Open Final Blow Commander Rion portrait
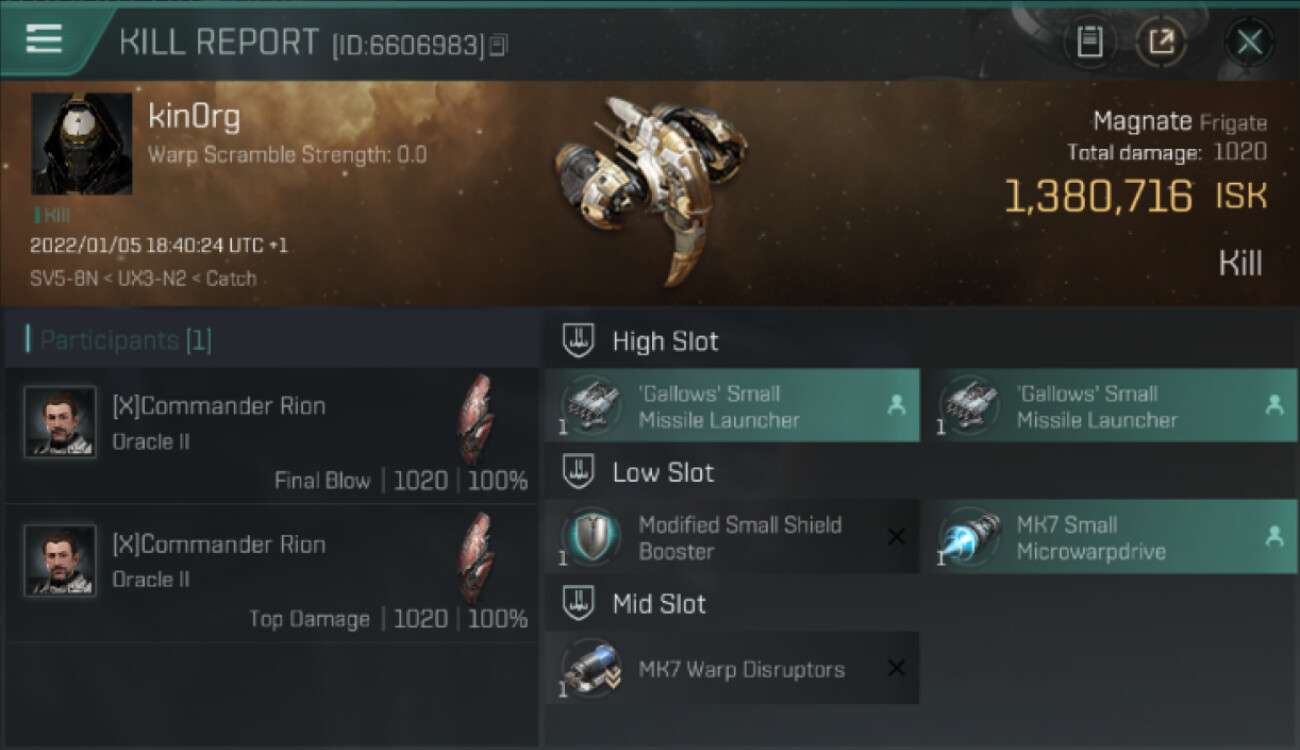 60,422
